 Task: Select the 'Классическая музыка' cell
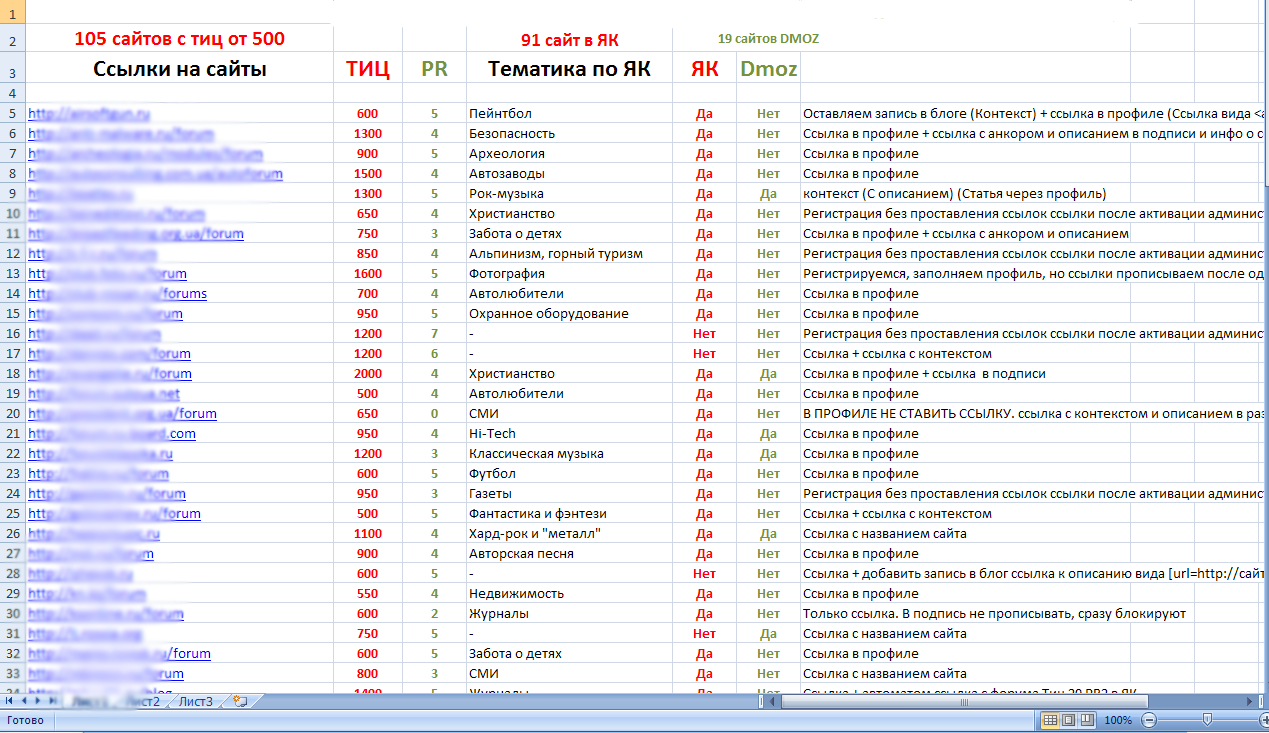click(569, 453)
